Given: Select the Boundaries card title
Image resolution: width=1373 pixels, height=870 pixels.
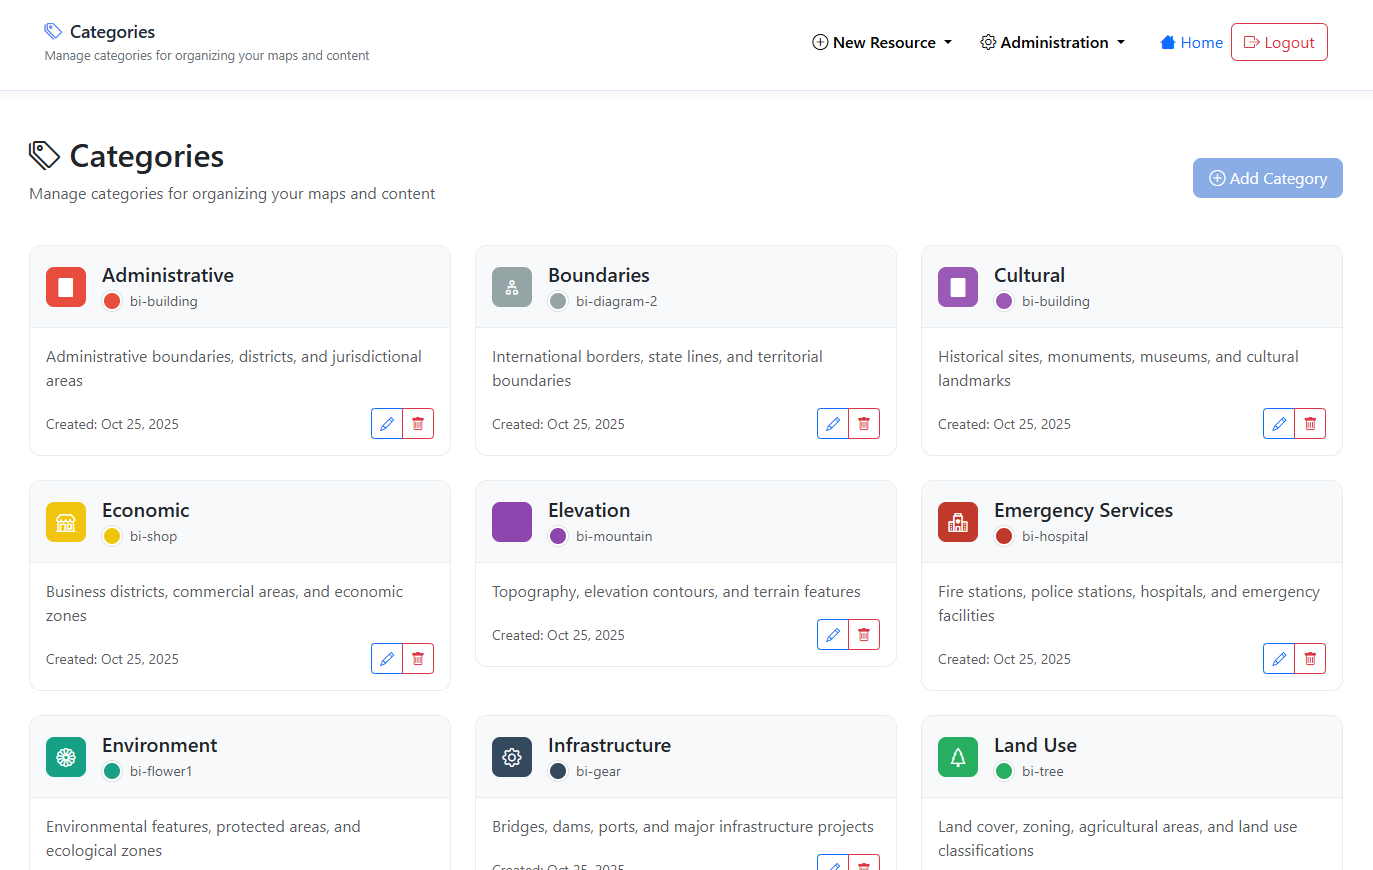Looking at the screenshot, I should [x=598, y=275].
